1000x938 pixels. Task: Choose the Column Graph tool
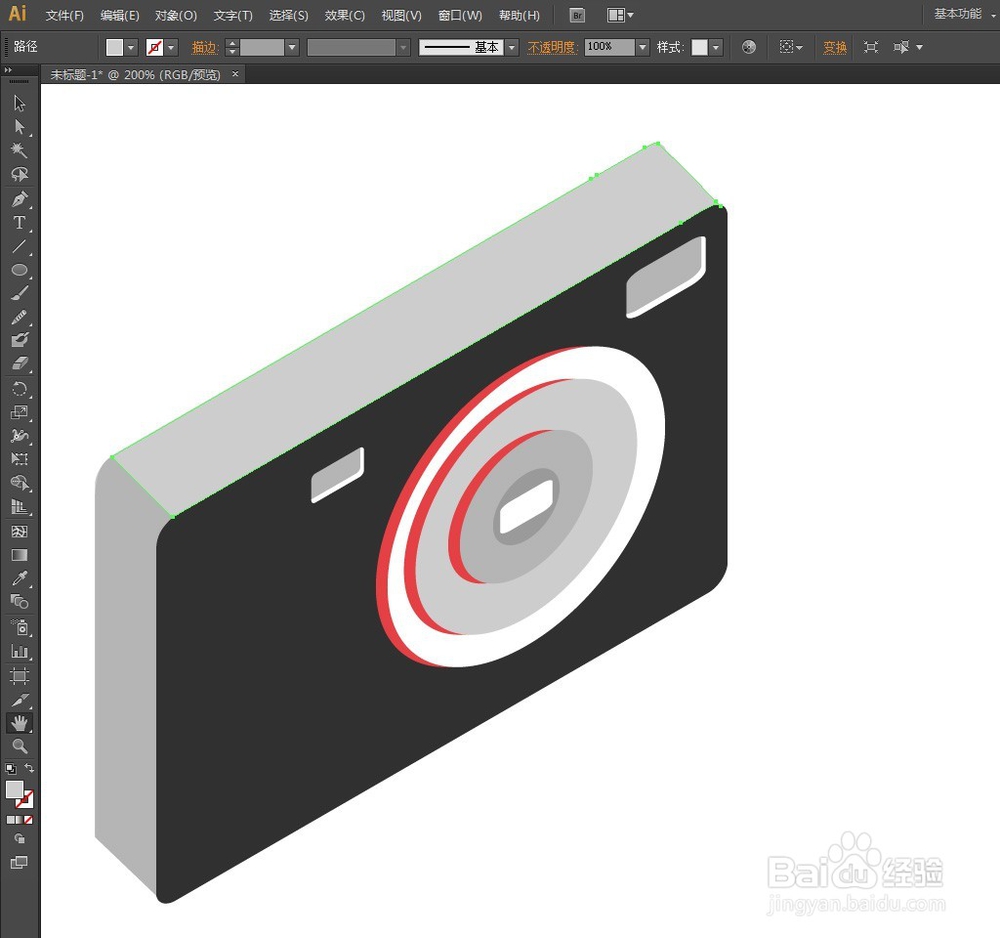click(x=19, y=651)
